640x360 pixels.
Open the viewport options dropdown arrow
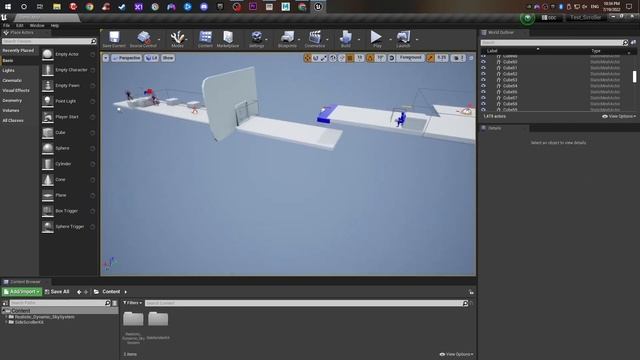pyautogui.click(x=106, y=58)
